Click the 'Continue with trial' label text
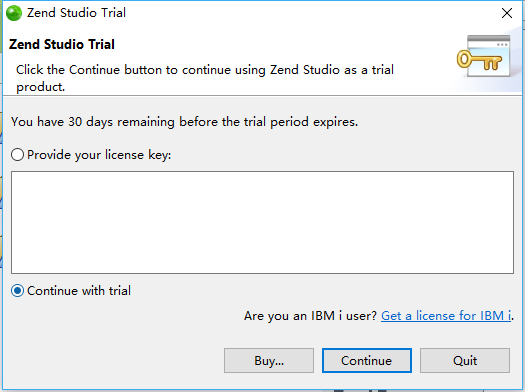The width and height of the screenshot is (525, 392). (79, 291)
